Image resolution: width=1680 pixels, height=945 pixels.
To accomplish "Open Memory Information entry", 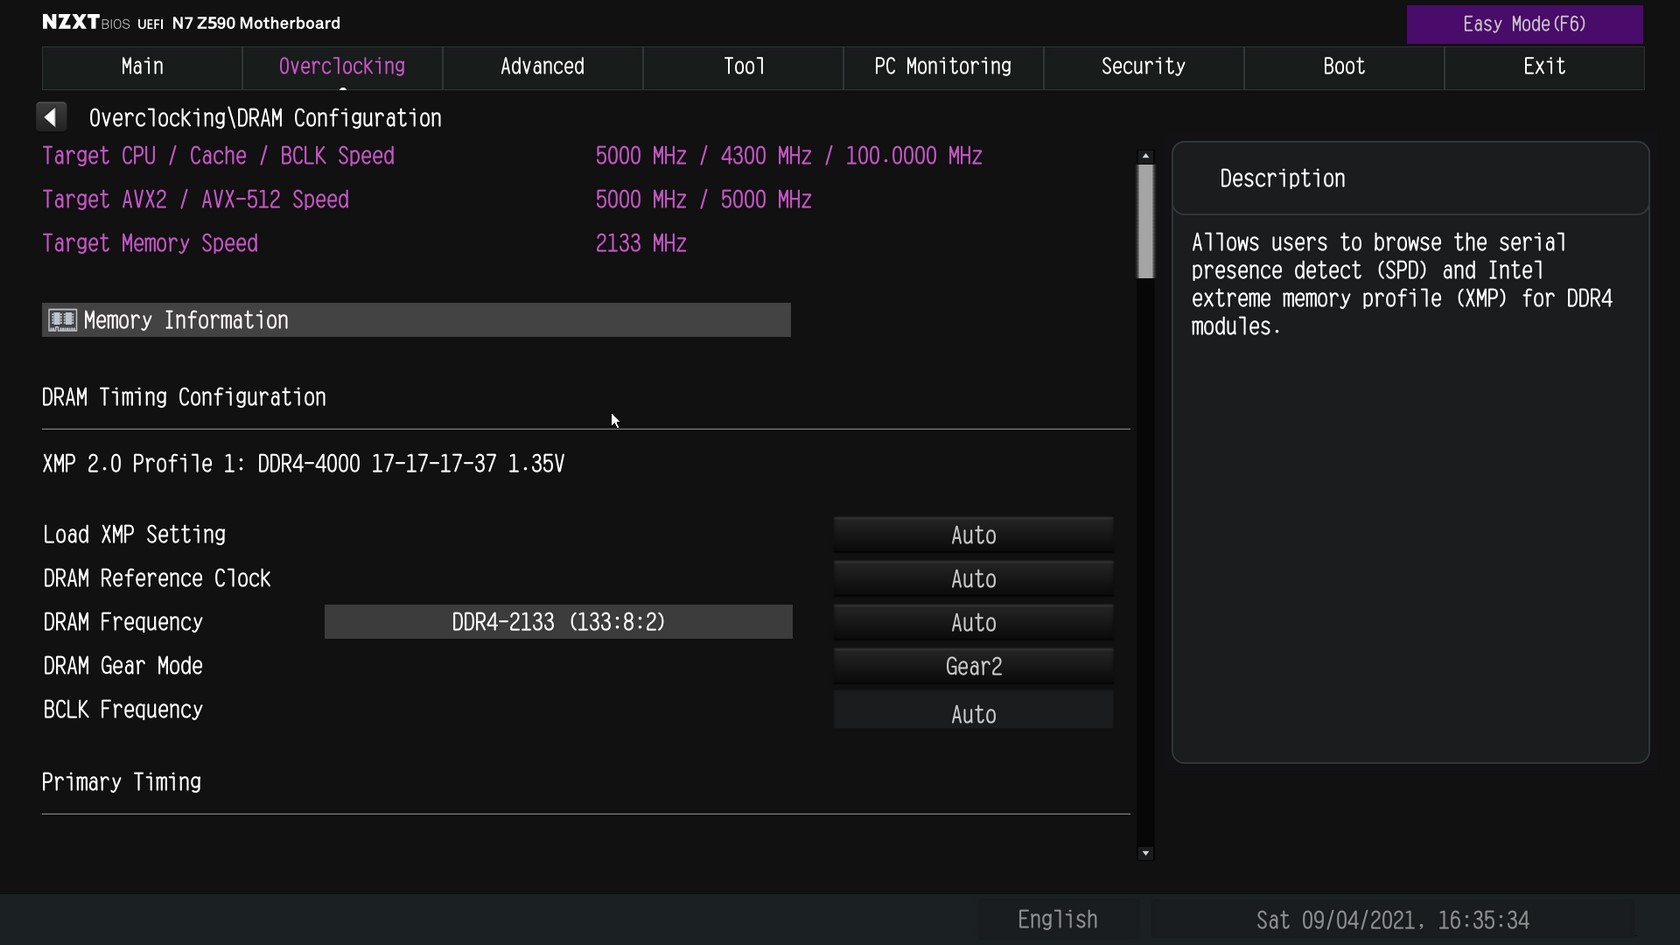I will 416,320.
